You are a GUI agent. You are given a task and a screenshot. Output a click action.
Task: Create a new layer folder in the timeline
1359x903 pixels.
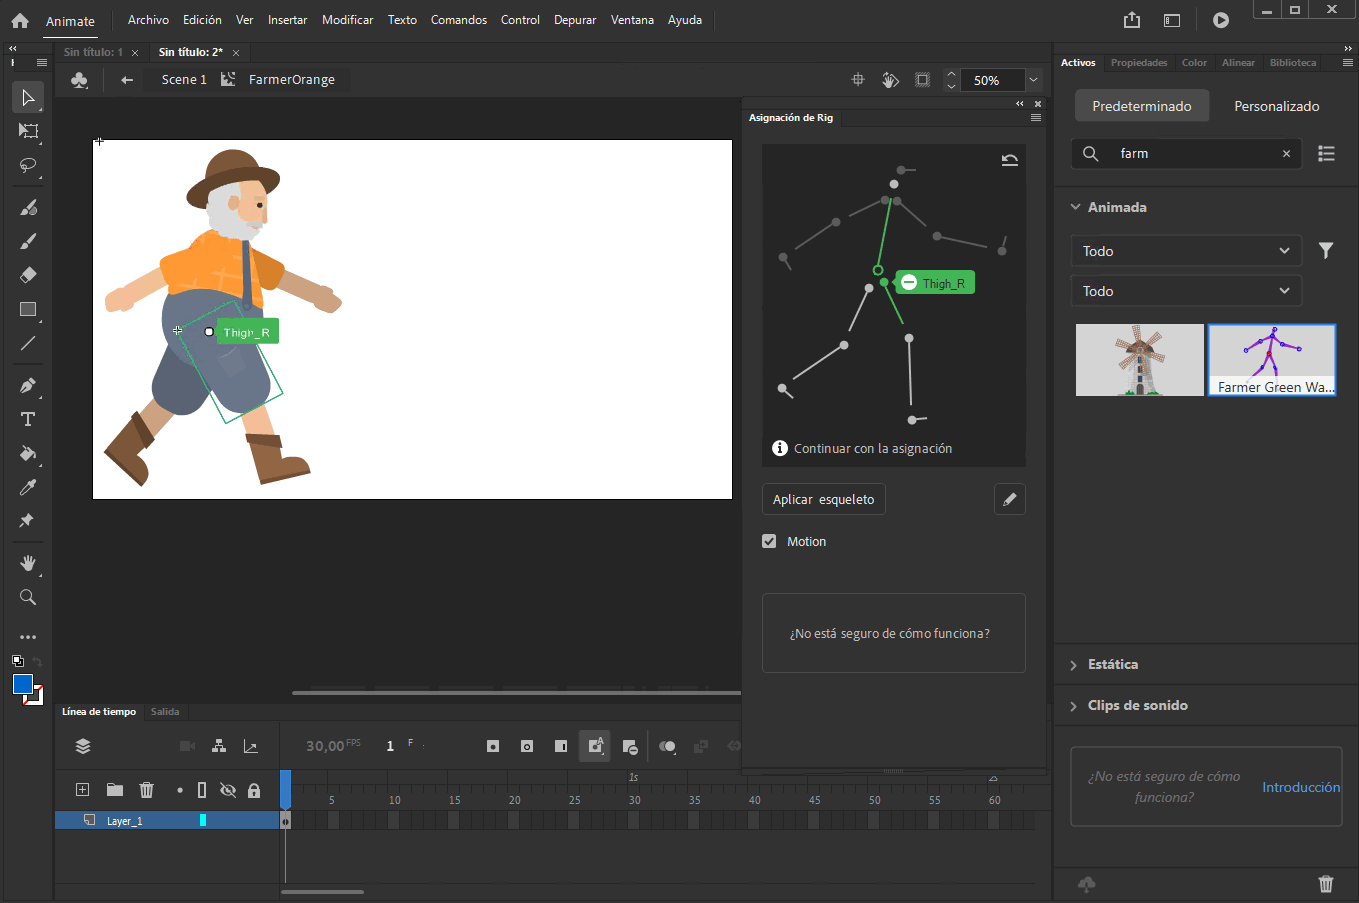pyautogui.click(x=114, y=789)
